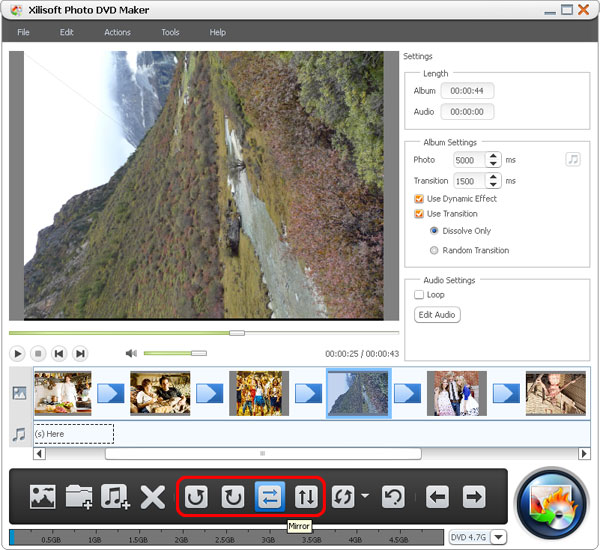This screenshot has width=600, height=550.
Task: Delete selected photo with X icon
Action: 152,497
